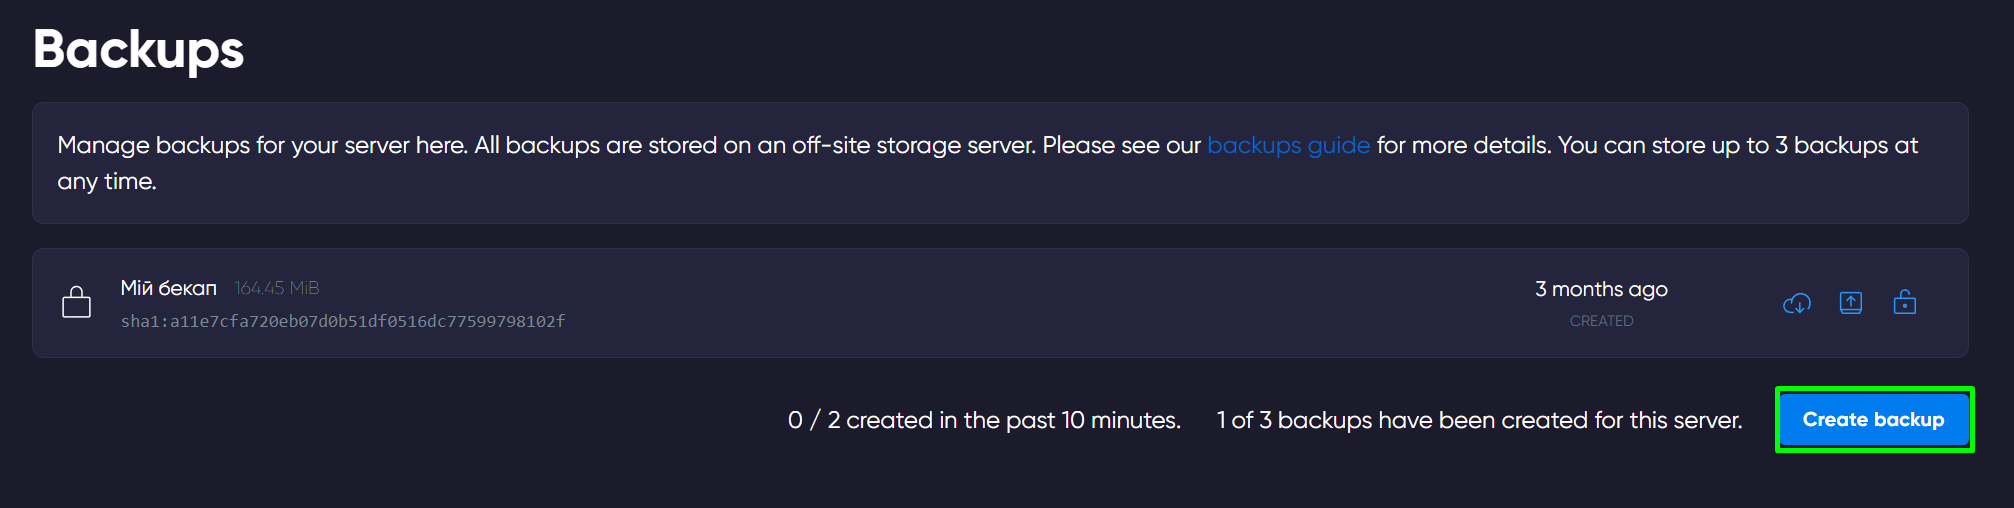Viewport: 2014px width, 508px height.
Task: Select the backup name Мій бекап
Action: click(x=169, y=288)
